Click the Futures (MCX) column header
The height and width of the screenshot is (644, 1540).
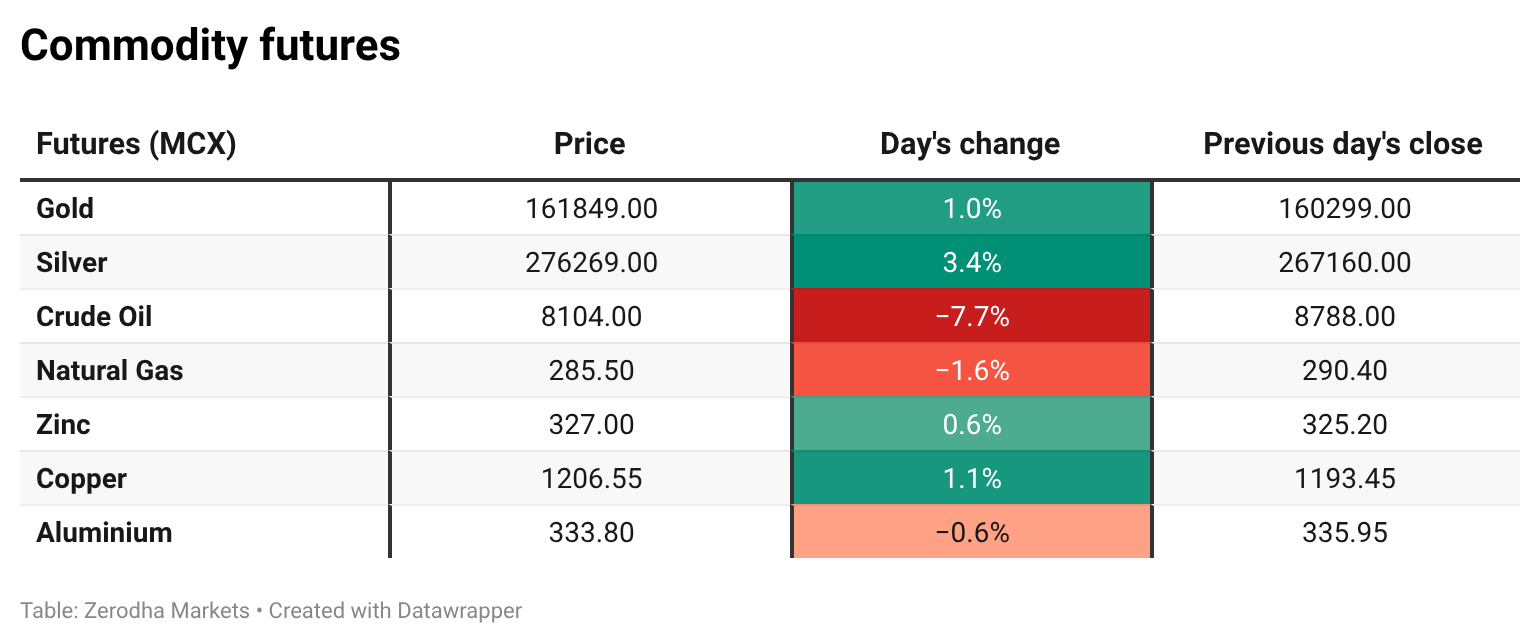136,144
